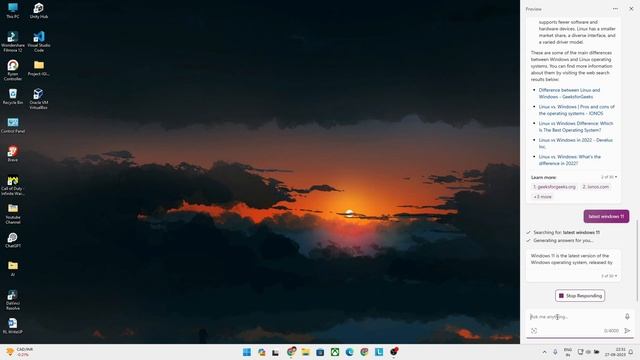This screenshot has width=640, height=360.
Task: Open the notifications bell in taskbar
Action: [x=631, y=352]
